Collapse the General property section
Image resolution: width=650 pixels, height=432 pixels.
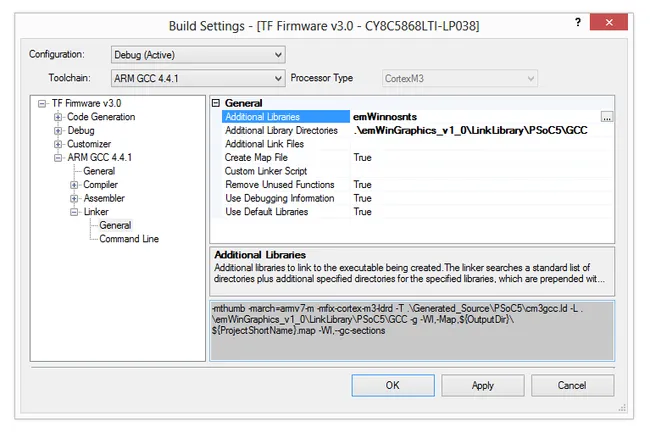click(x=217, y=103)
